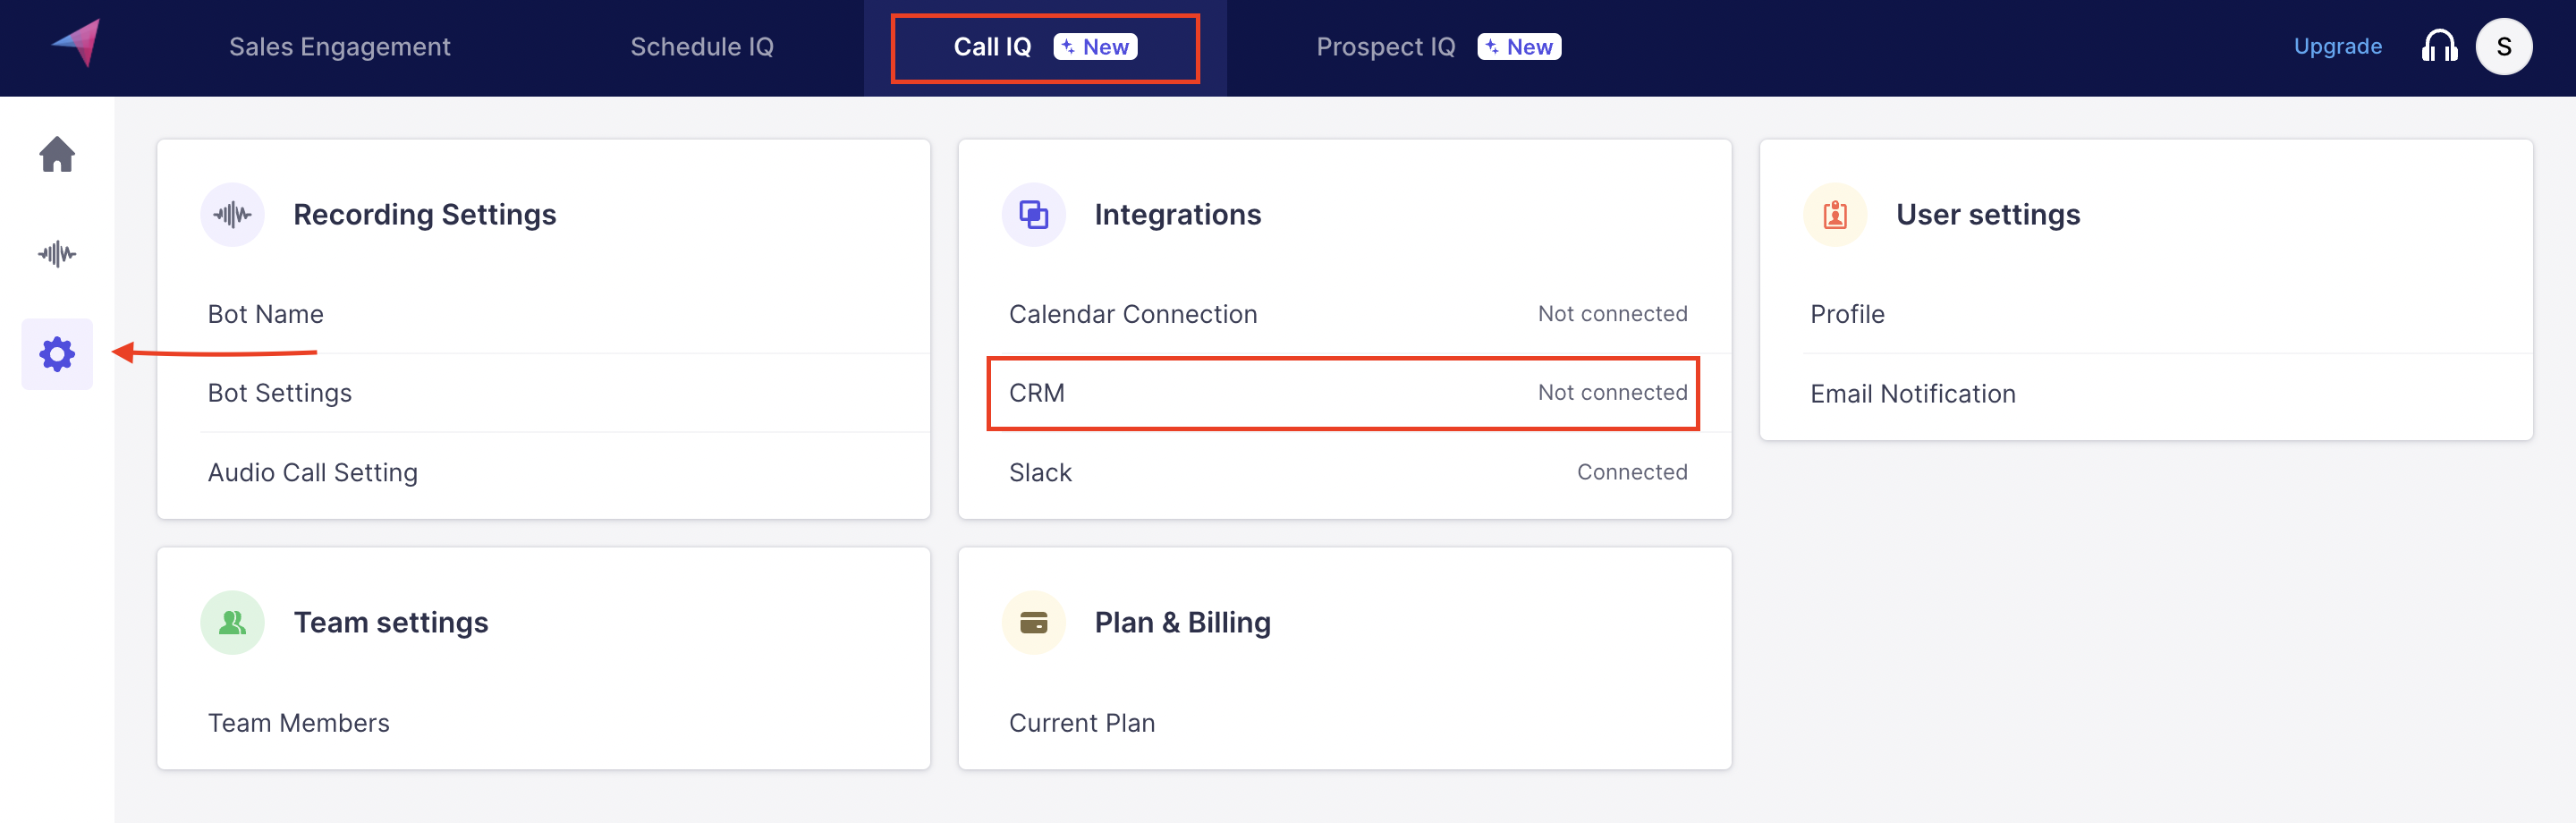Click the headphones support icon
Screen dimensions: 2576x823
coord(2439,47)
